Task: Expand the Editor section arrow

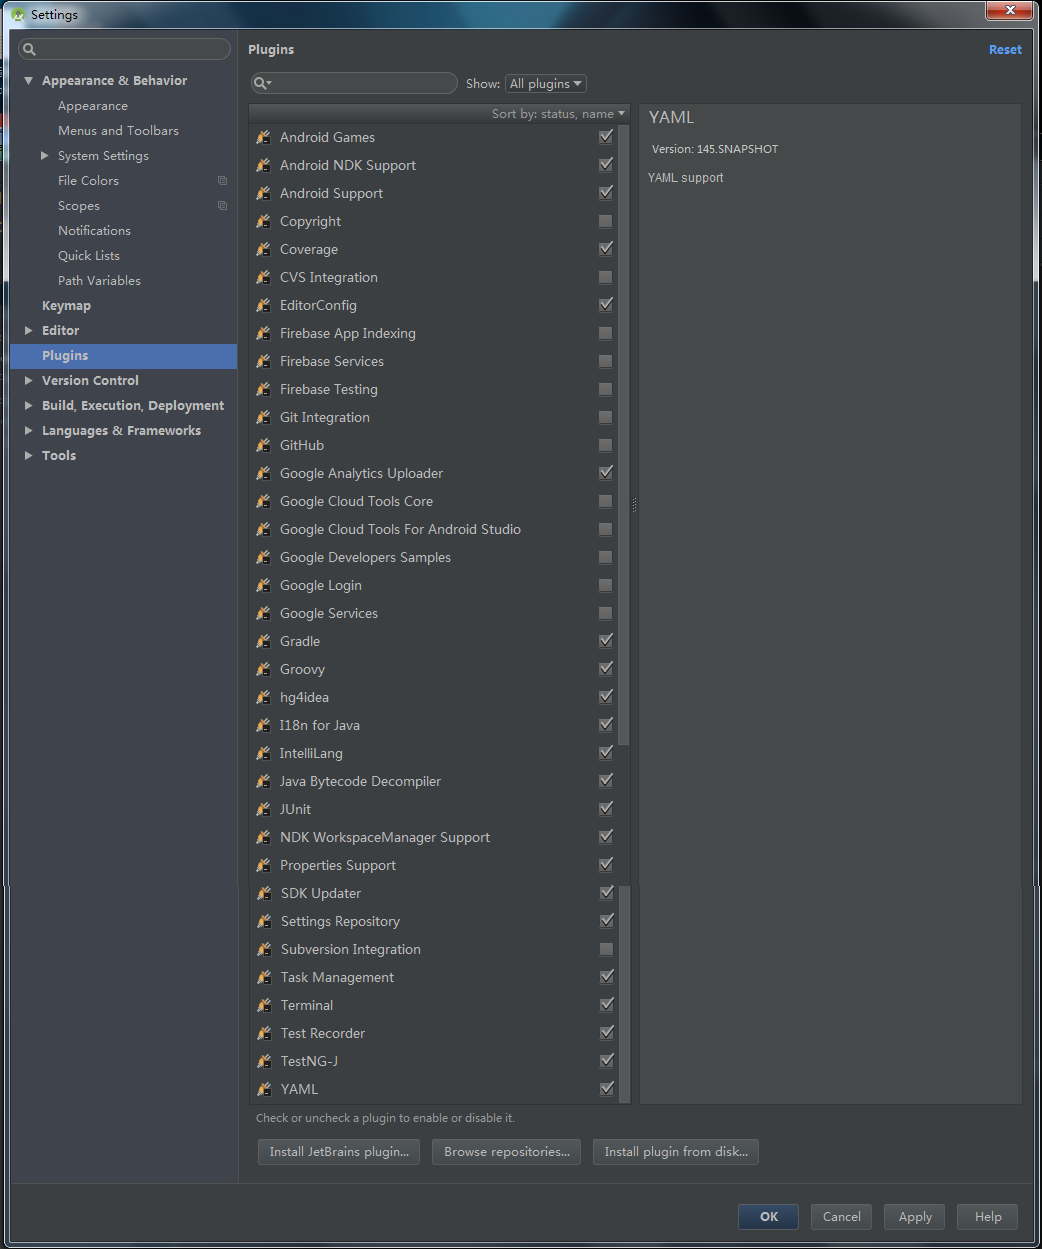Action: pos(29,331)
